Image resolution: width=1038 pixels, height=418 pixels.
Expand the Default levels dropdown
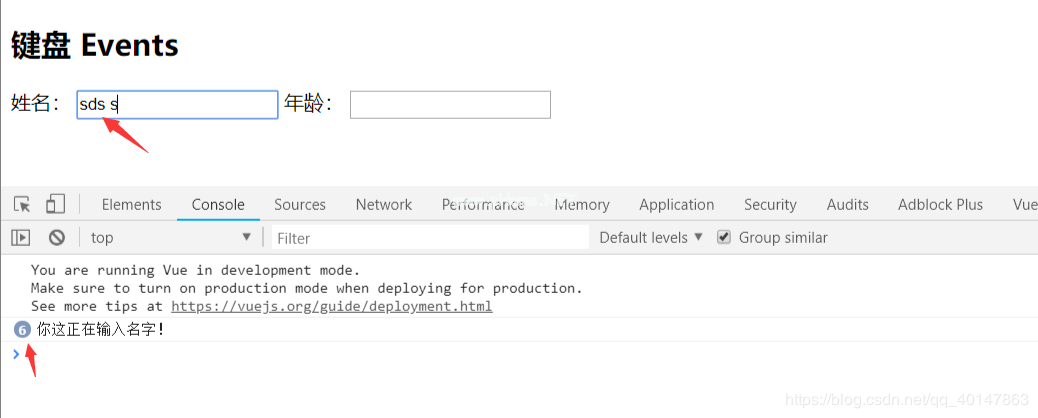click(x=651, y=237)
